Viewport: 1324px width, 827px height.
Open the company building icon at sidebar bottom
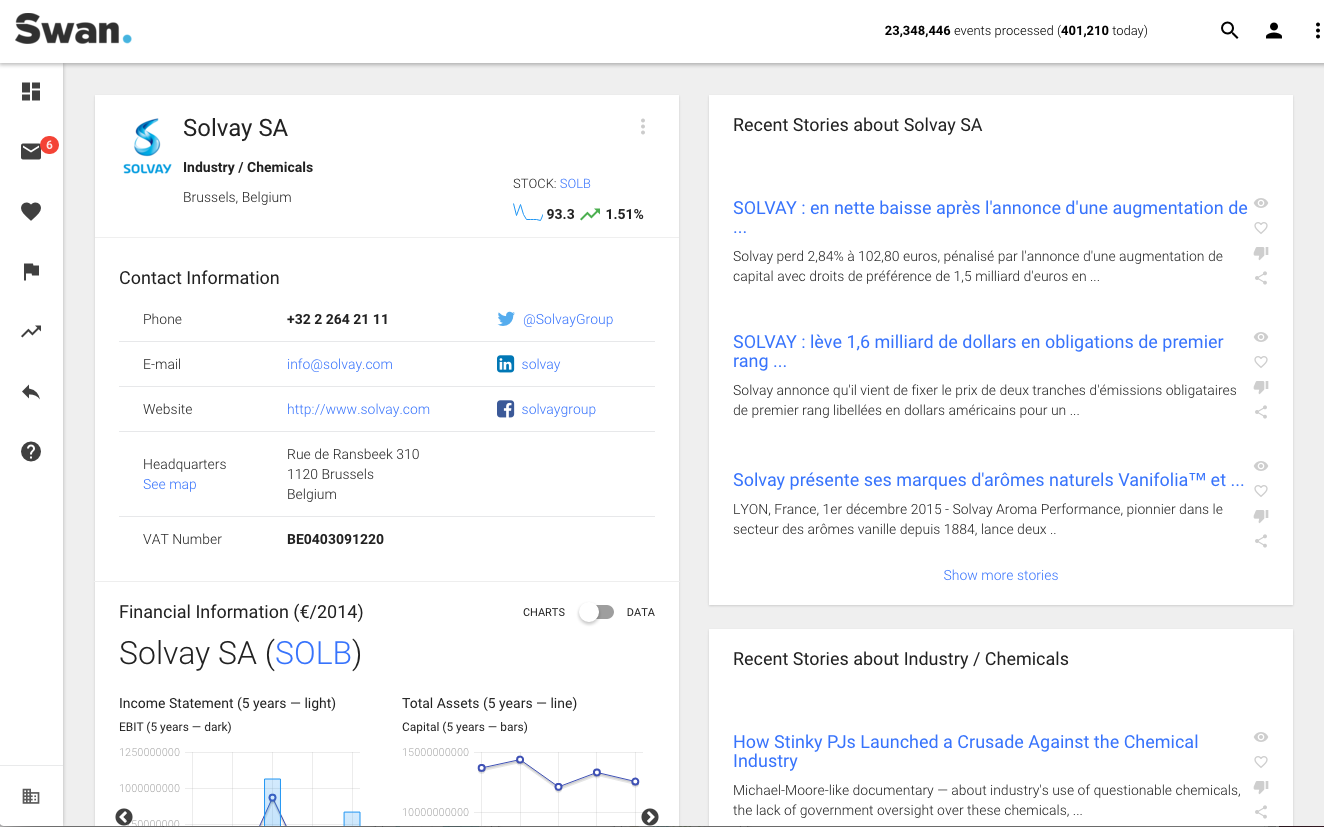[31, 797]
